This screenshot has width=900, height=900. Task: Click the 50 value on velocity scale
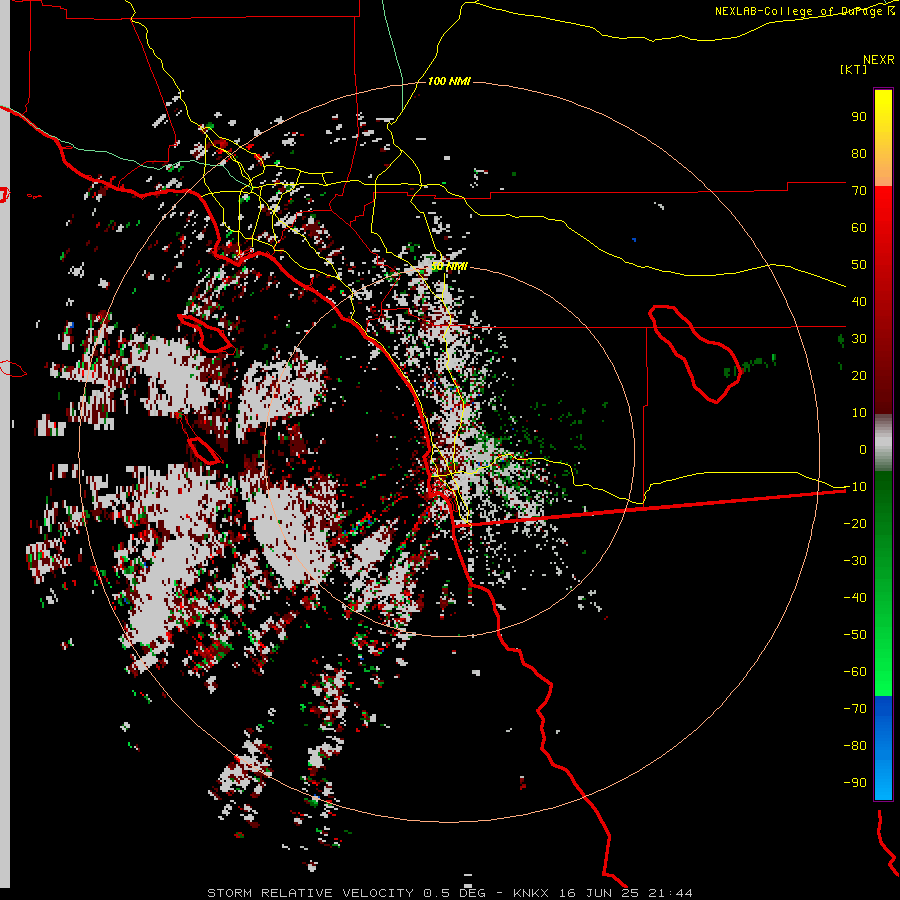pos(859,265)
